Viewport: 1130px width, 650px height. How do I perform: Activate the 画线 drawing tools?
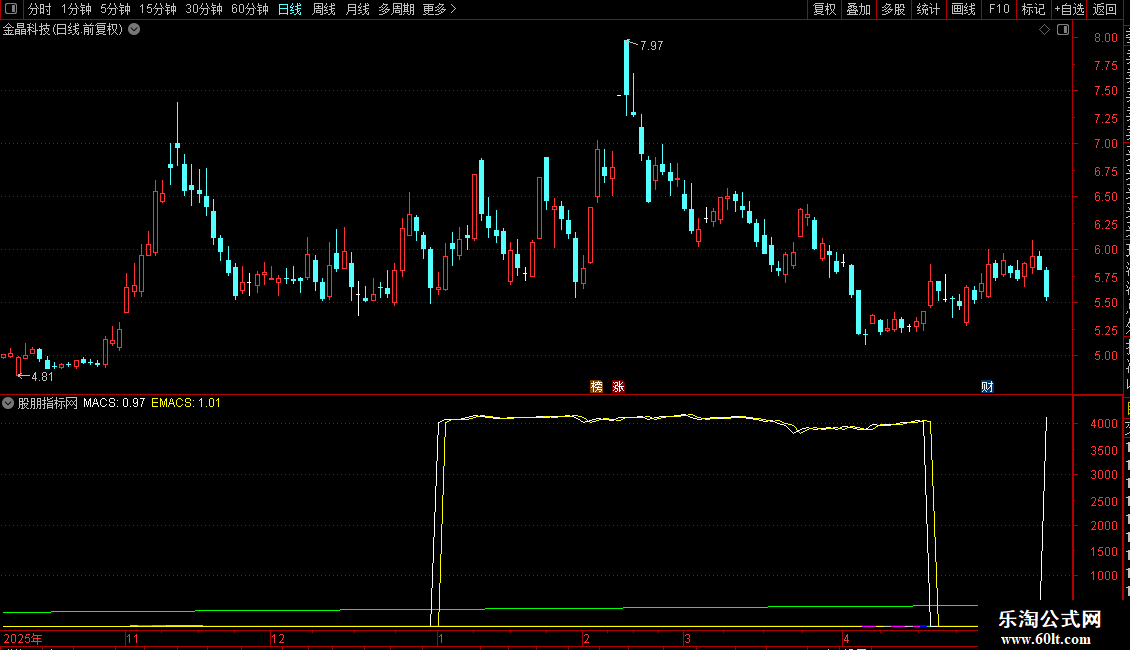pyautogui.click(x=964, y=9)
